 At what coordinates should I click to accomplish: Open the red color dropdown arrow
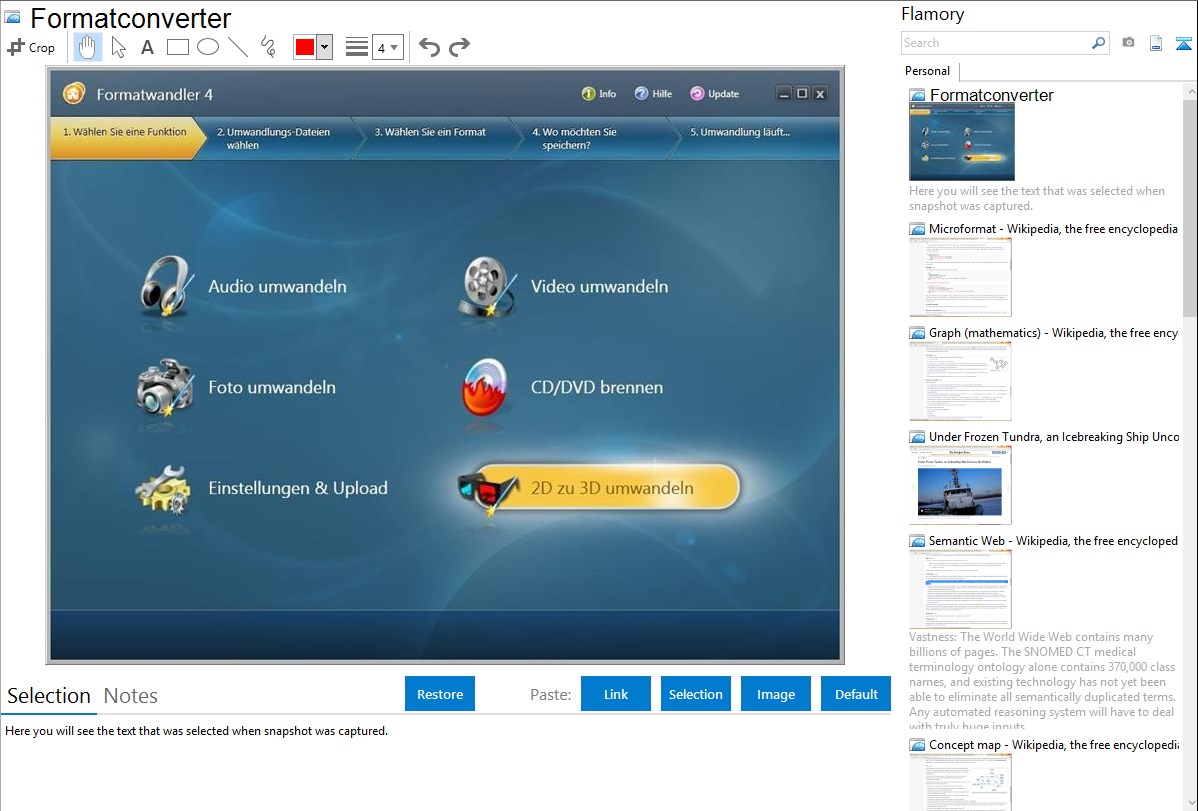pos(324,47)
